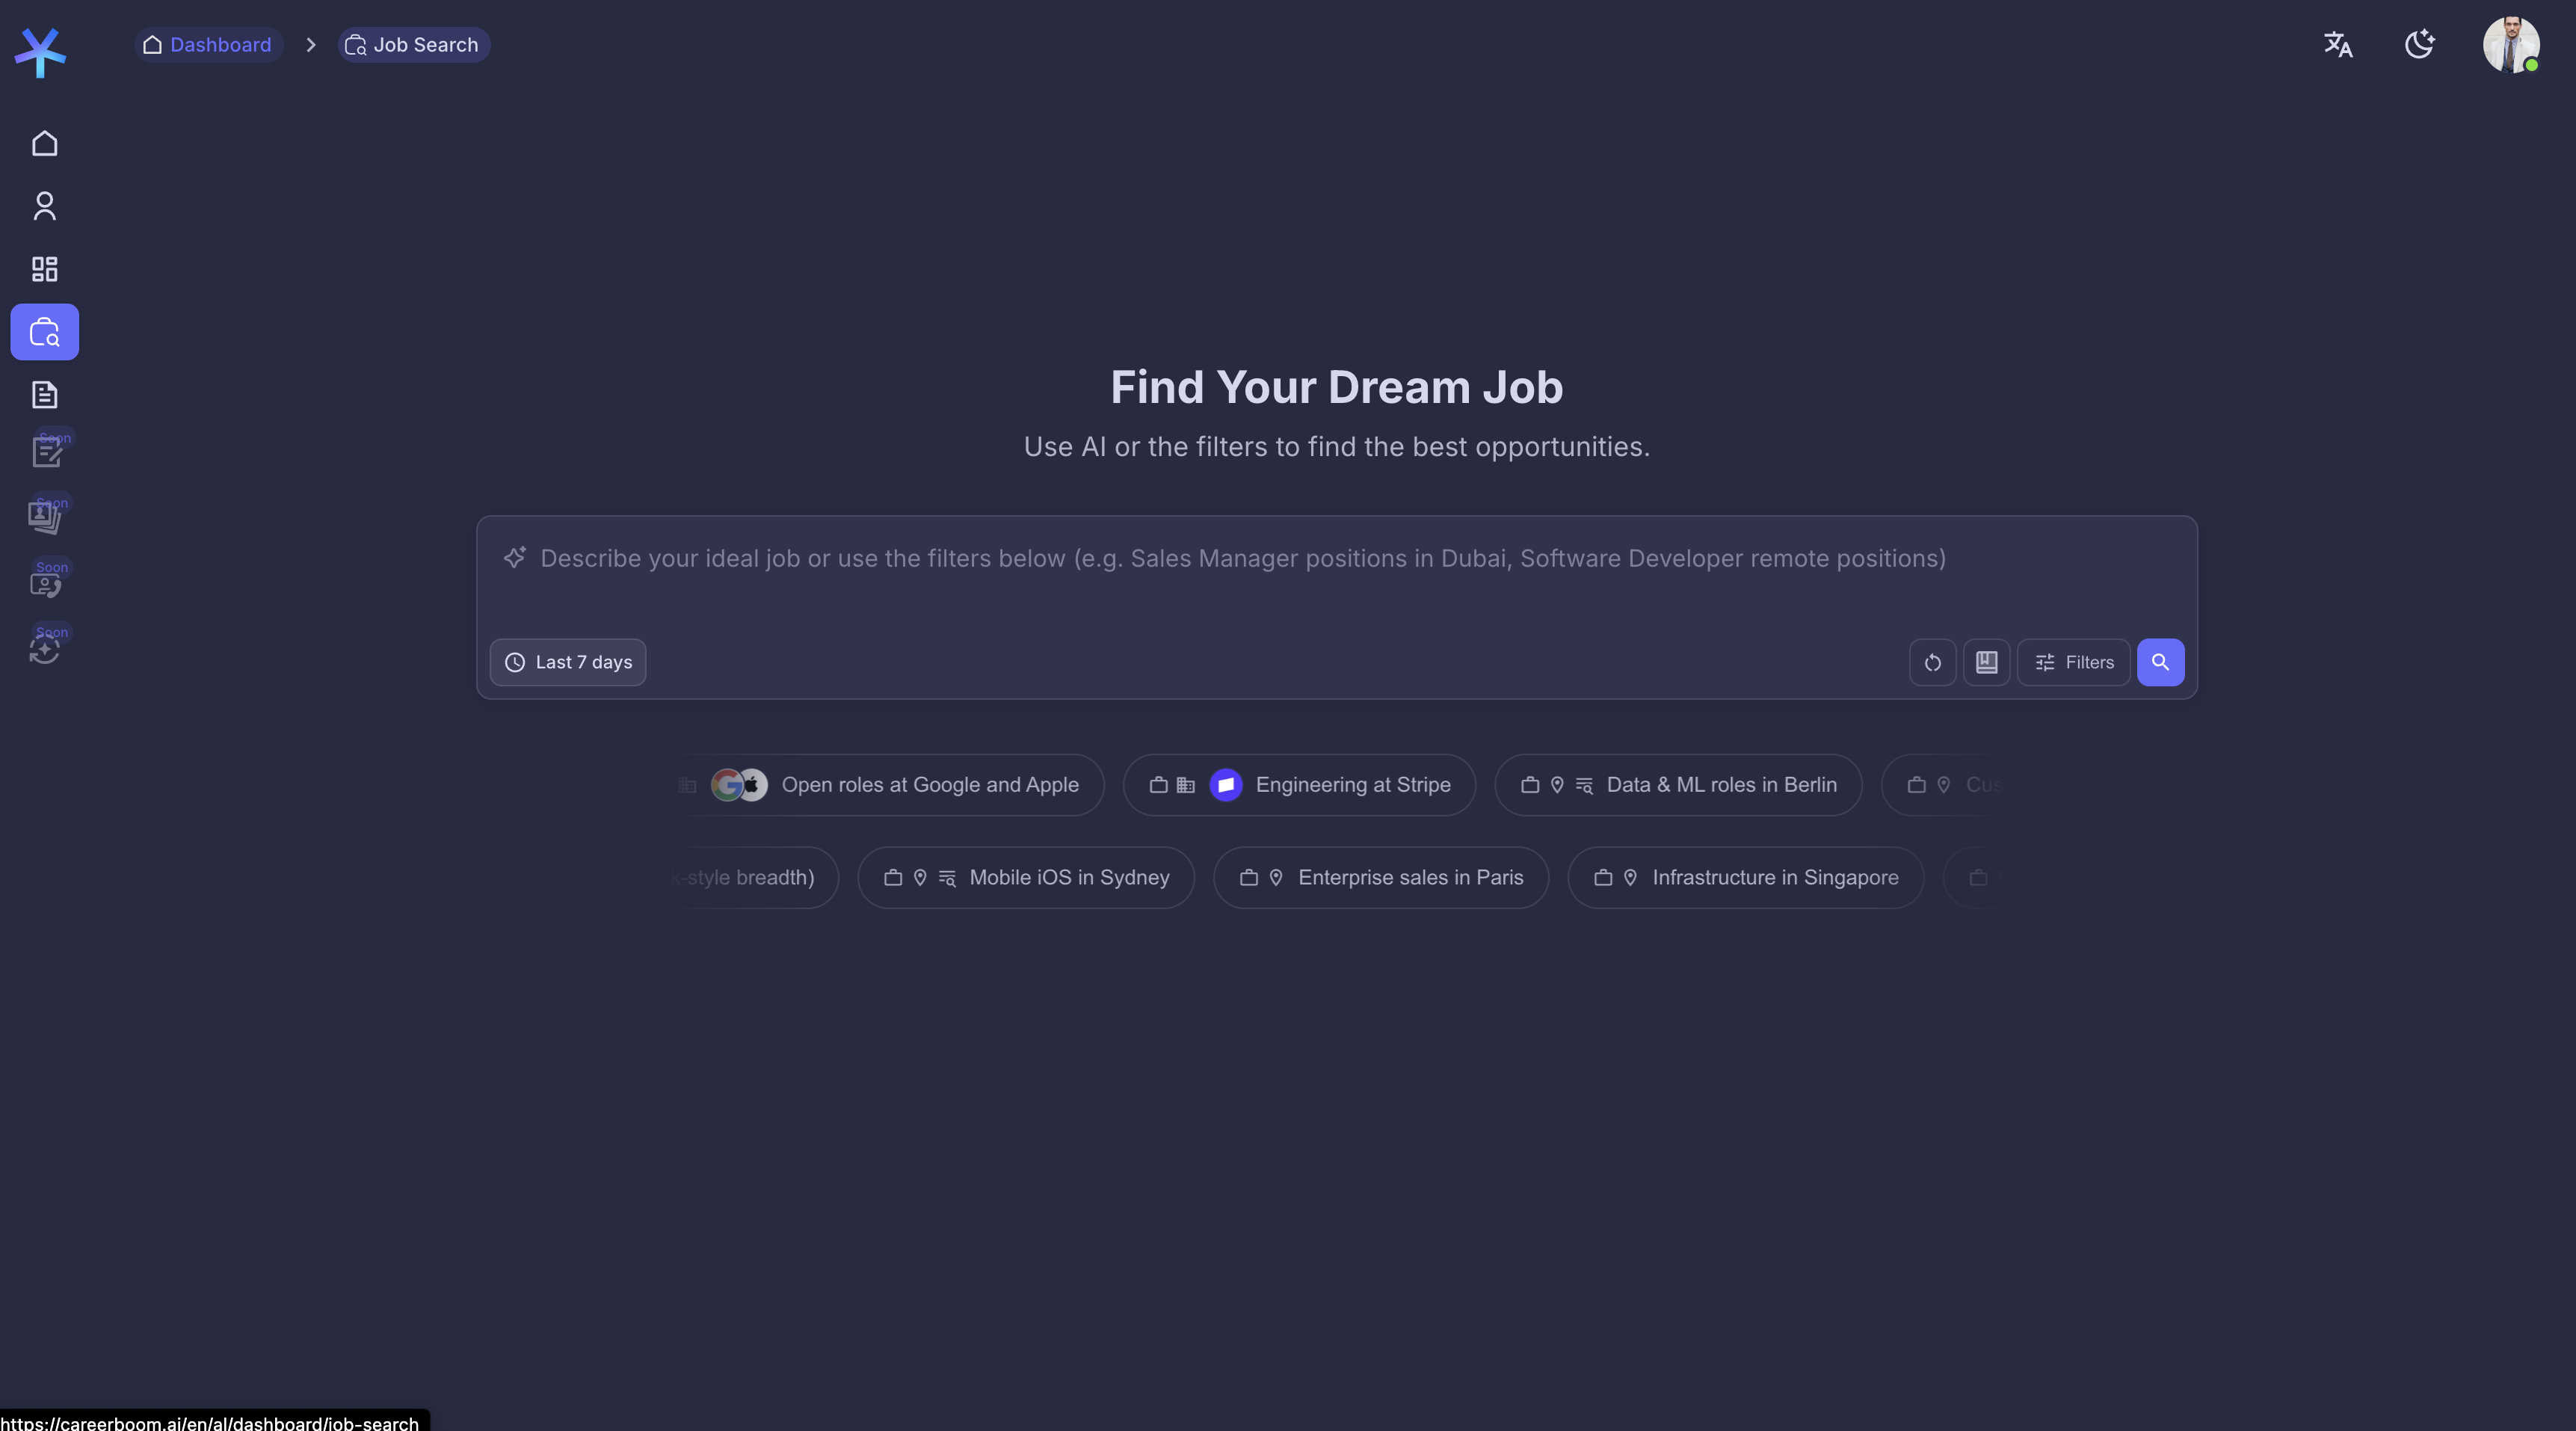Image resolution: width=2576 pixels, height=1431 pixels.
Task: Click the reset search icon button
Action: (1932, 663)
